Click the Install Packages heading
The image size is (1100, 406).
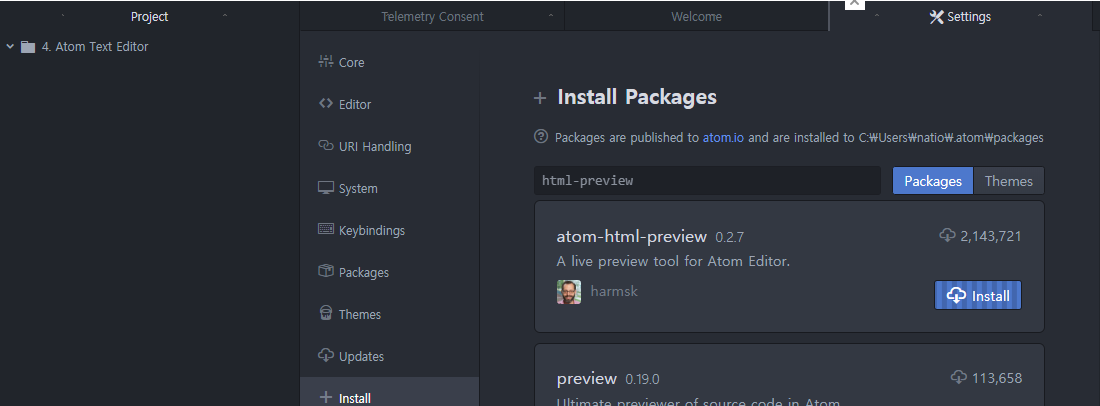tap(637, 97)
